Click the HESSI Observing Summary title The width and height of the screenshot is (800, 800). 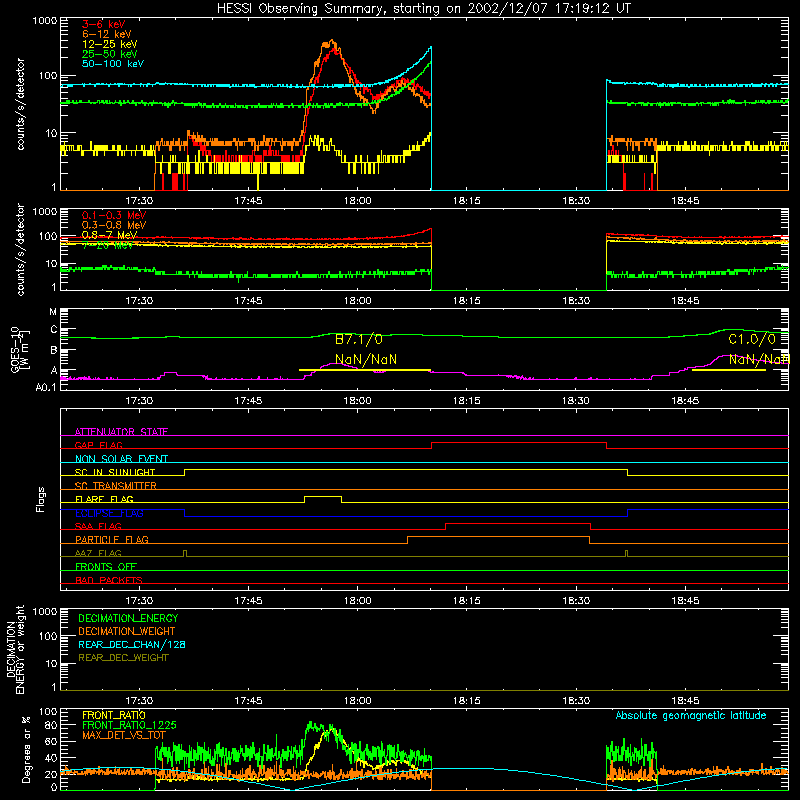coord(423,9)
